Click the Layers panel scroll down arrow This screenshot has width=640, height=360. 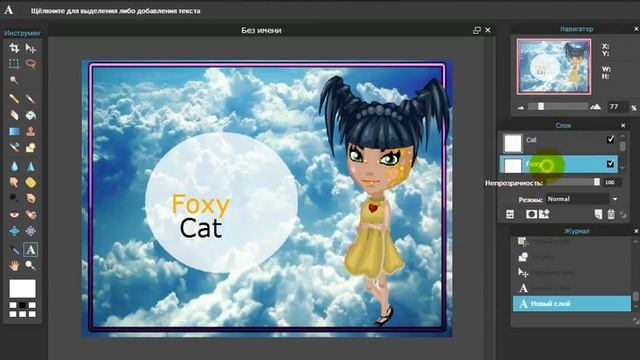tap(622, 168)
